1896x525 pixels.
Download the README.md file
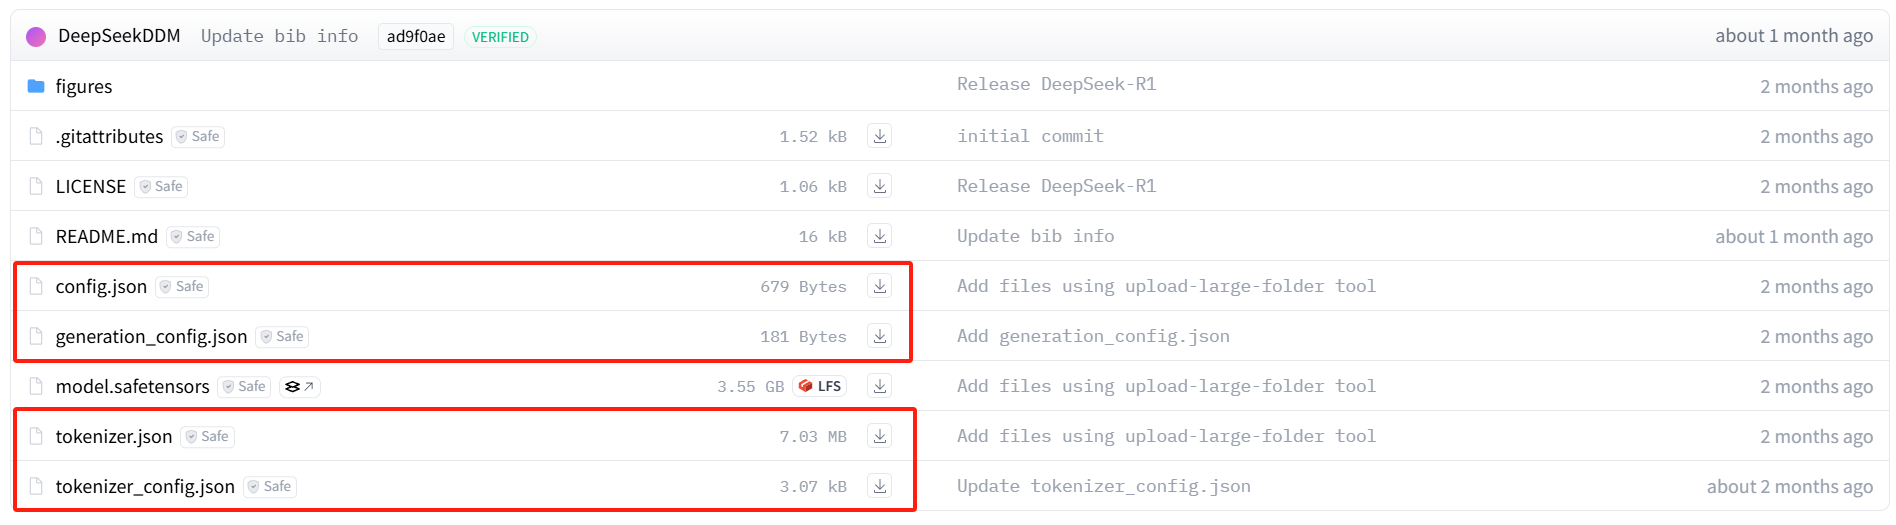click(880, 236)
